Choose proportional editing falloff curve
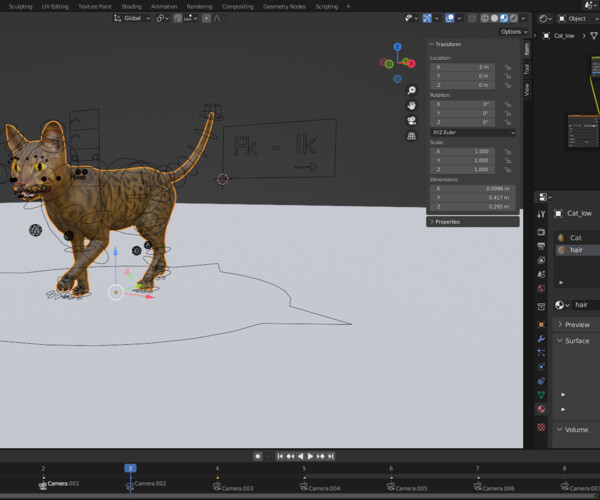 pyautogui.click(x=218, y=18)
